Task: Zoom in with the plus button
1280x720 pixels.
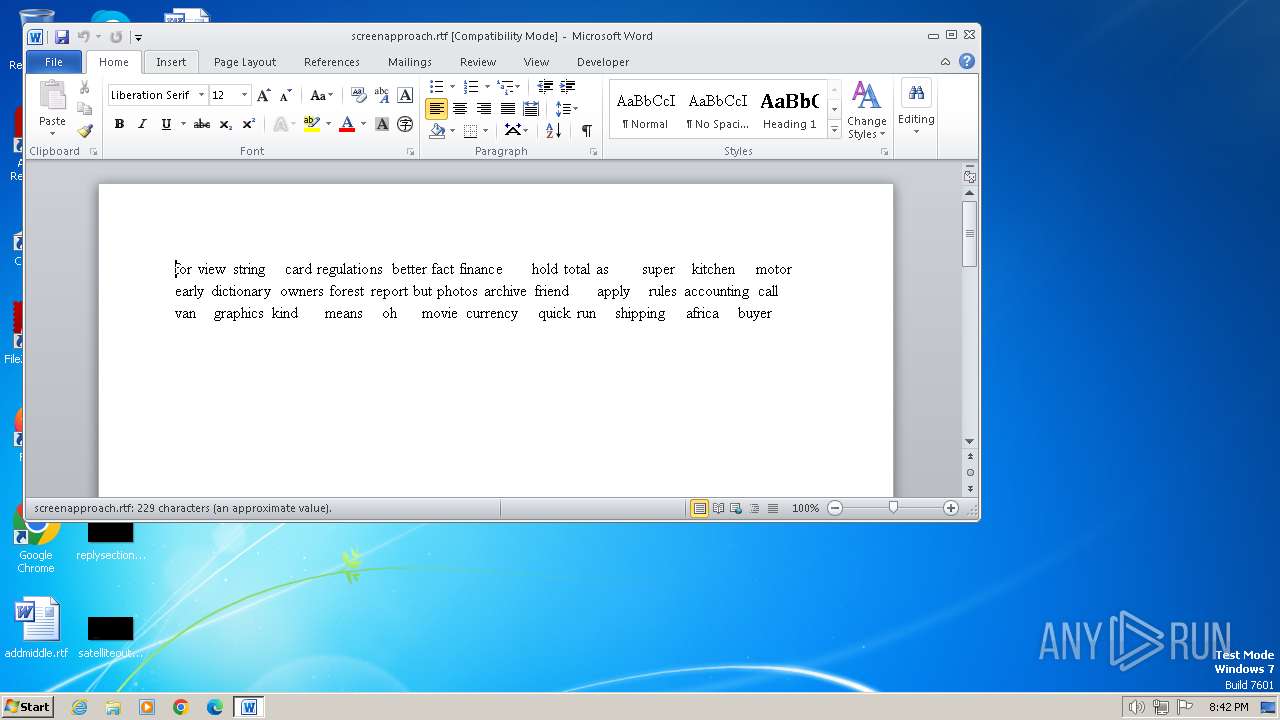Action: point(951,508)
